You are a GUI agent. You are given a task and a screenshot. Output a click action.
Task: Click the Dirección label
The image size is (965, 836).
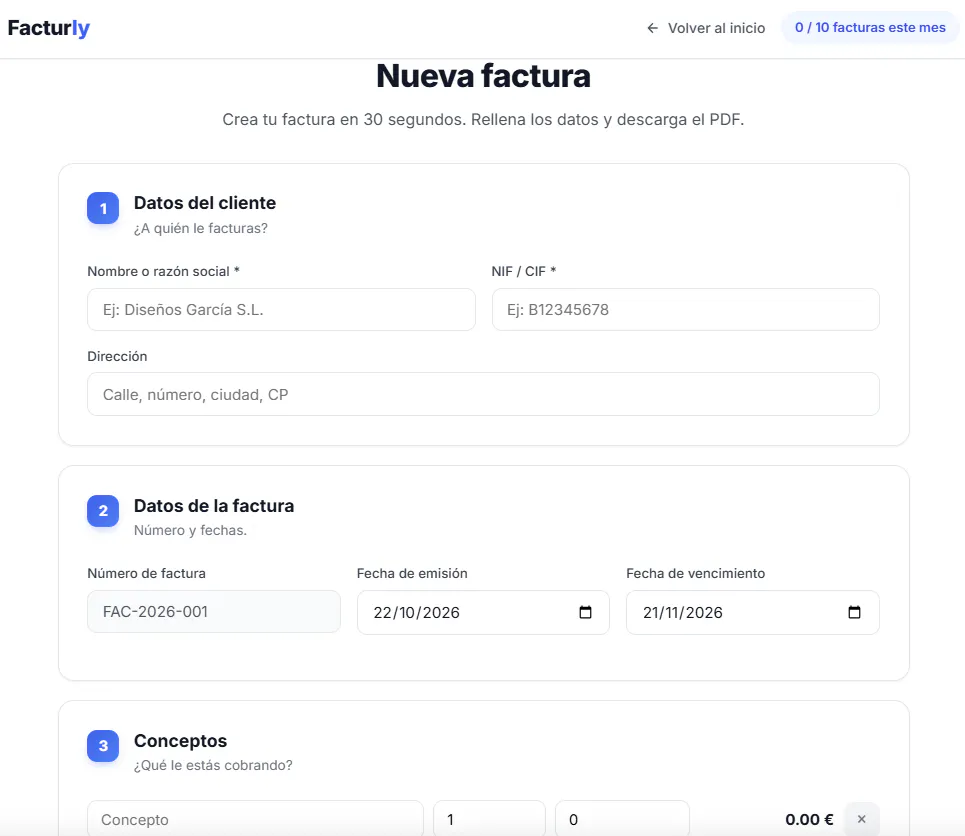coord(117,356)
